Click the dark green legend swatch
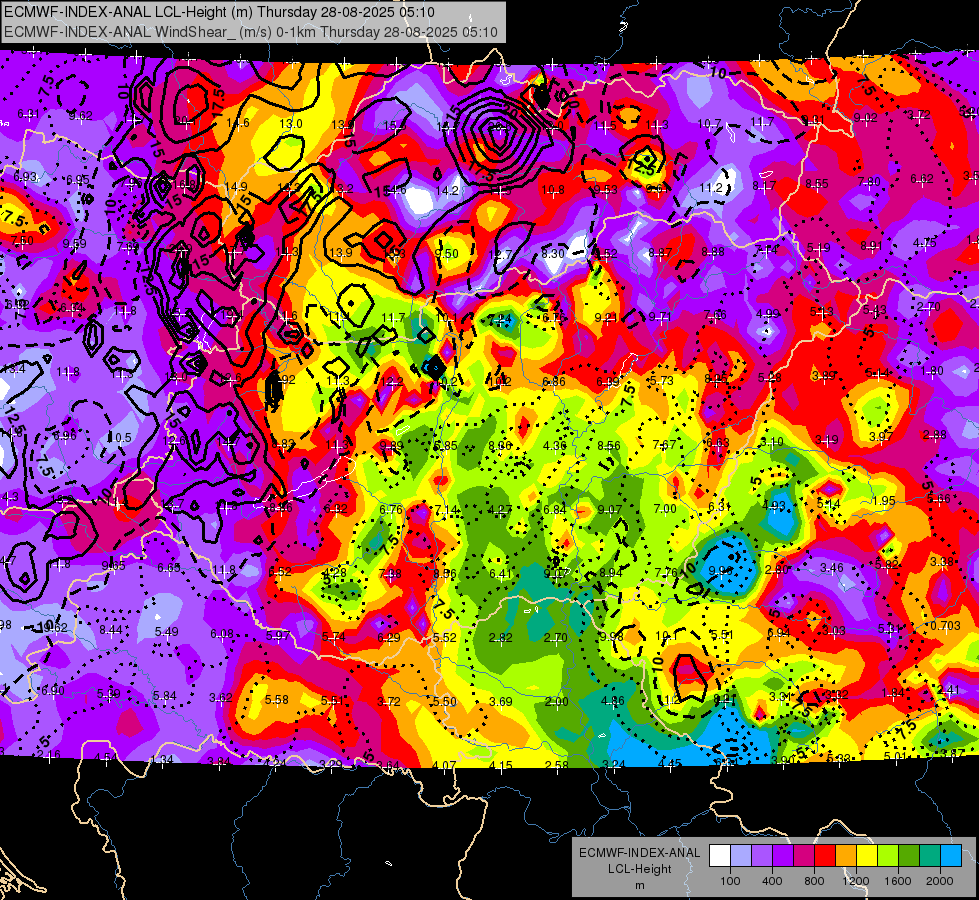This screenshot has height=900, width=979. tap(909, 856)
